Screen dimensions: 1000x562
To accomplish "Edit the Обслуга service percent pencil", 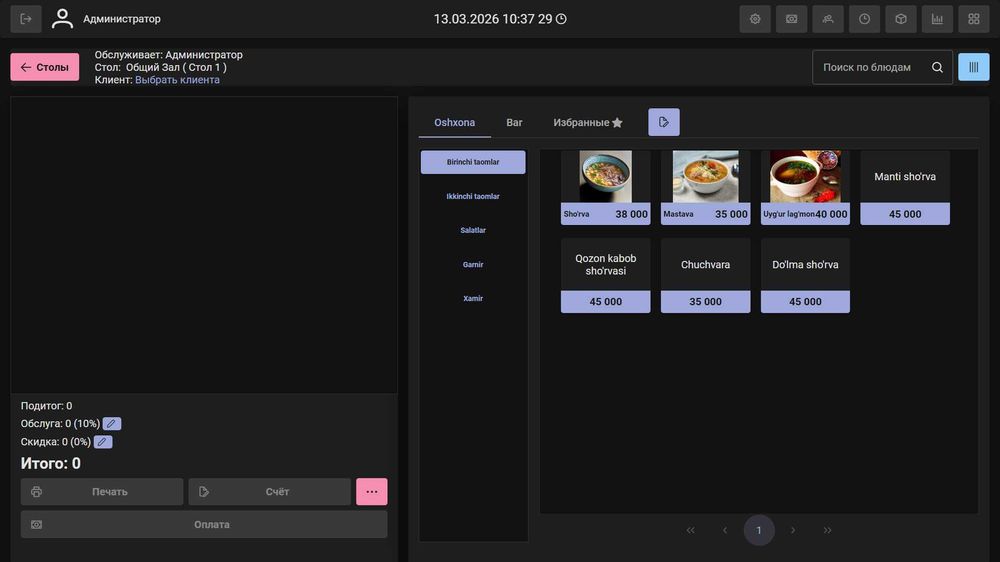I will click(x=112, y=424).
